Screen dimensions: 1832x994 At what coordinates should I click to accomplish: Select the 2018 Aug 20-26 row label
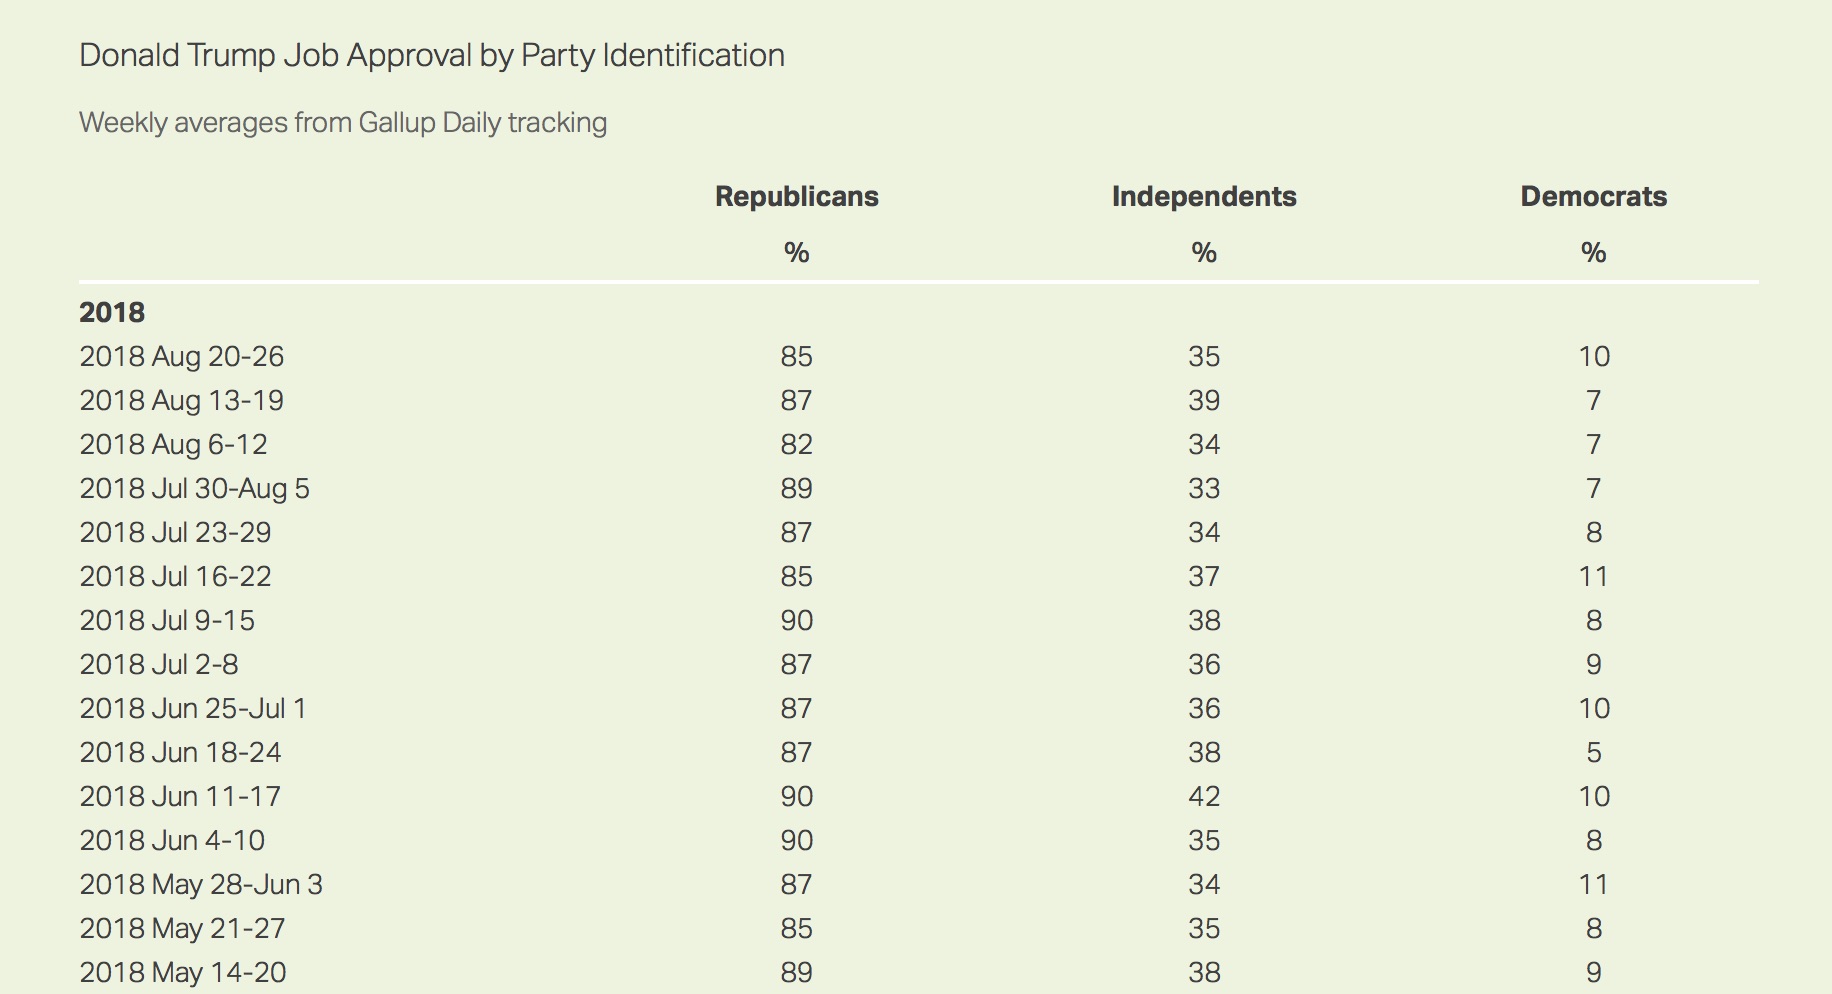tap(182, 356)
